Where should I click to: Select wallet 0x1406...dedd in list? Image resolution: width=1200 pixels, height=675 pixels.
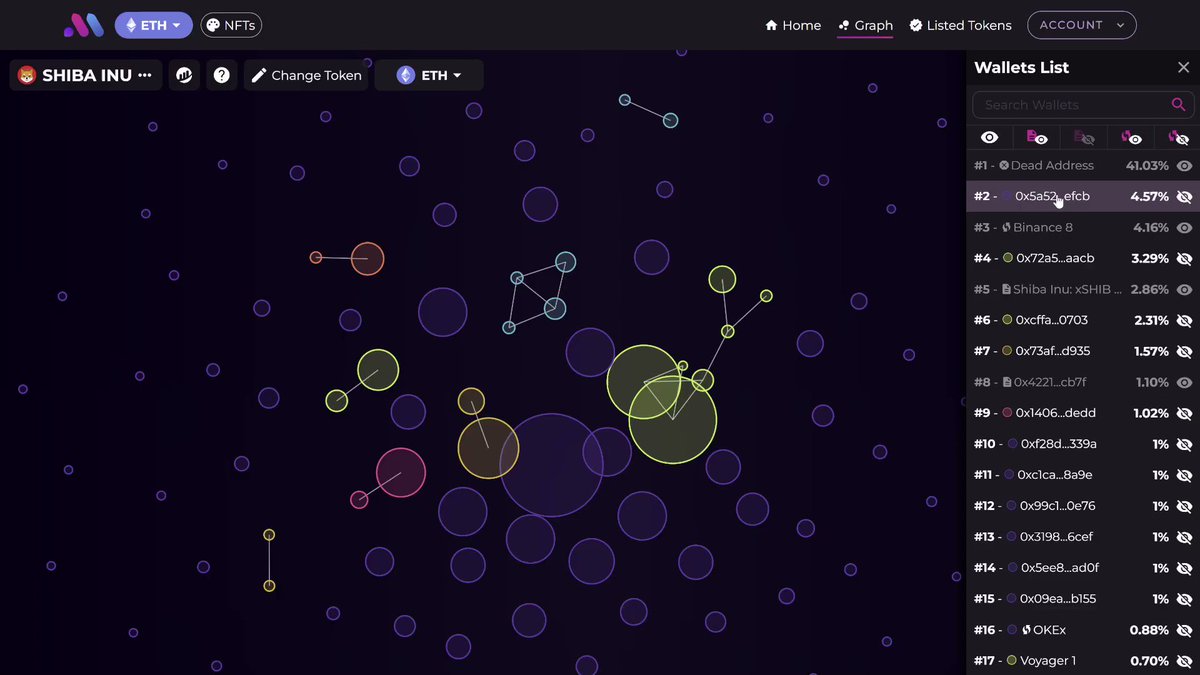coord(1083,414)
